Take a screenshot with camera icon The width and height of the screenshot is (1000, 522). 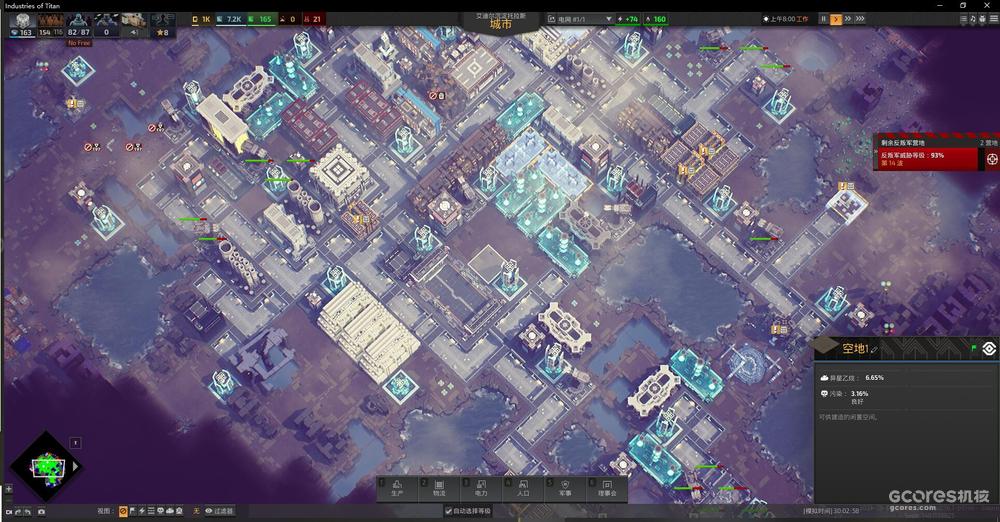pyautogui.click(x=41, y=512)
